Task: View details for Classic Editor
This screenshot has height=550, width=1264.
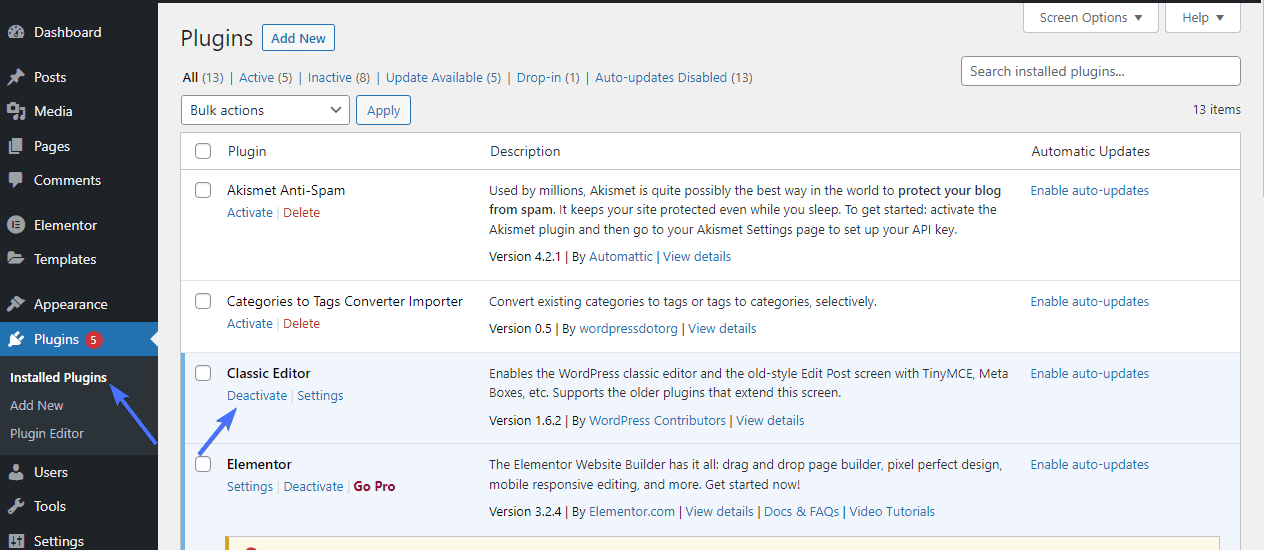Action: (x=770, y=420)
